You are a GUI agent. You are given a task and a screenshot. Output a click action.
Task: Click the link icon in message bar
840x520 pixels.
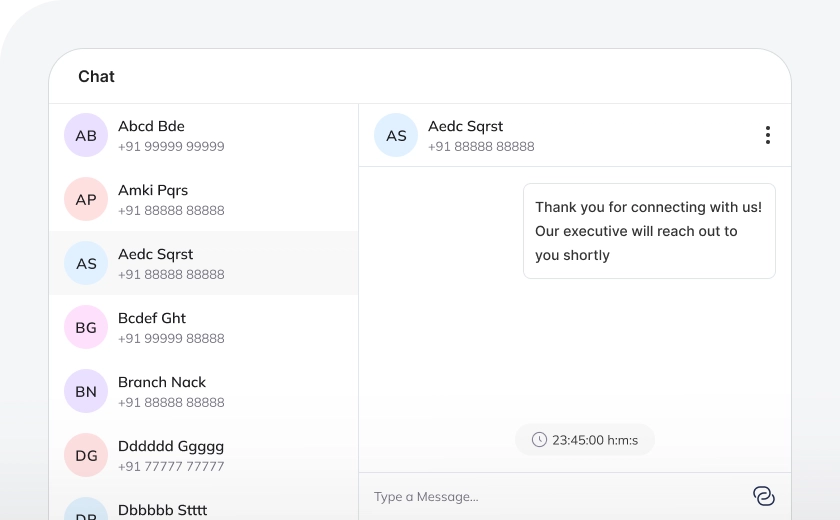(x=763, y=496)
